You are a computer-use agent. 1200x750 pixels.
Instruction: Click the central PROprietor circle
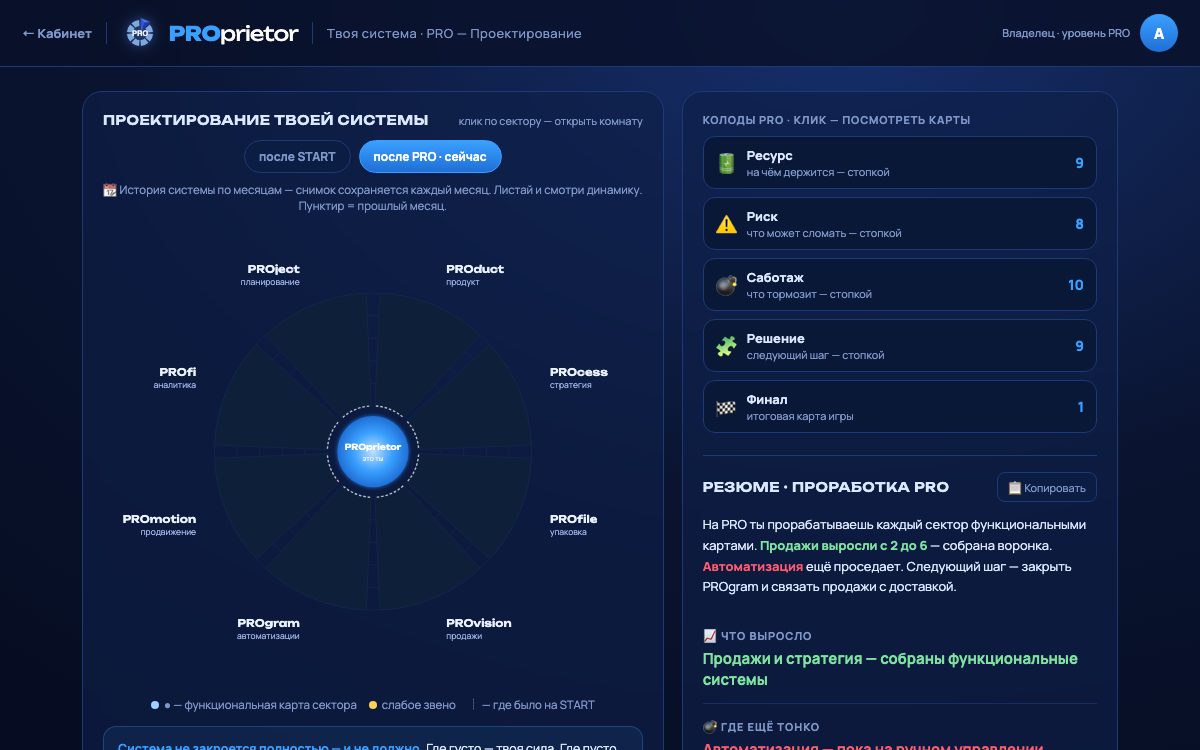[373, 452]
